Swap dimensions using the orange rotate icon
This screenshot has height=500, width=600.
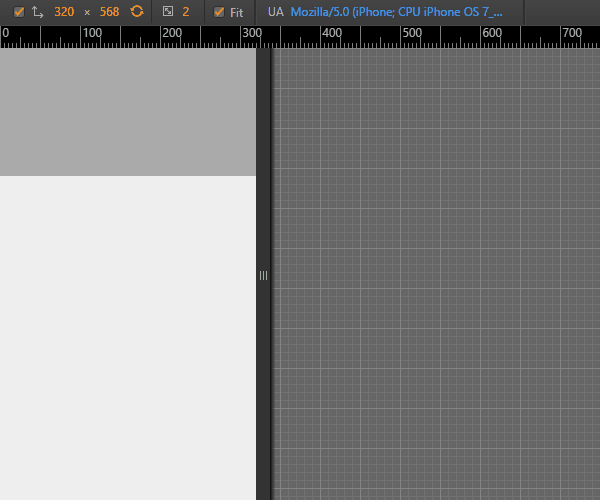coord(137,13)
